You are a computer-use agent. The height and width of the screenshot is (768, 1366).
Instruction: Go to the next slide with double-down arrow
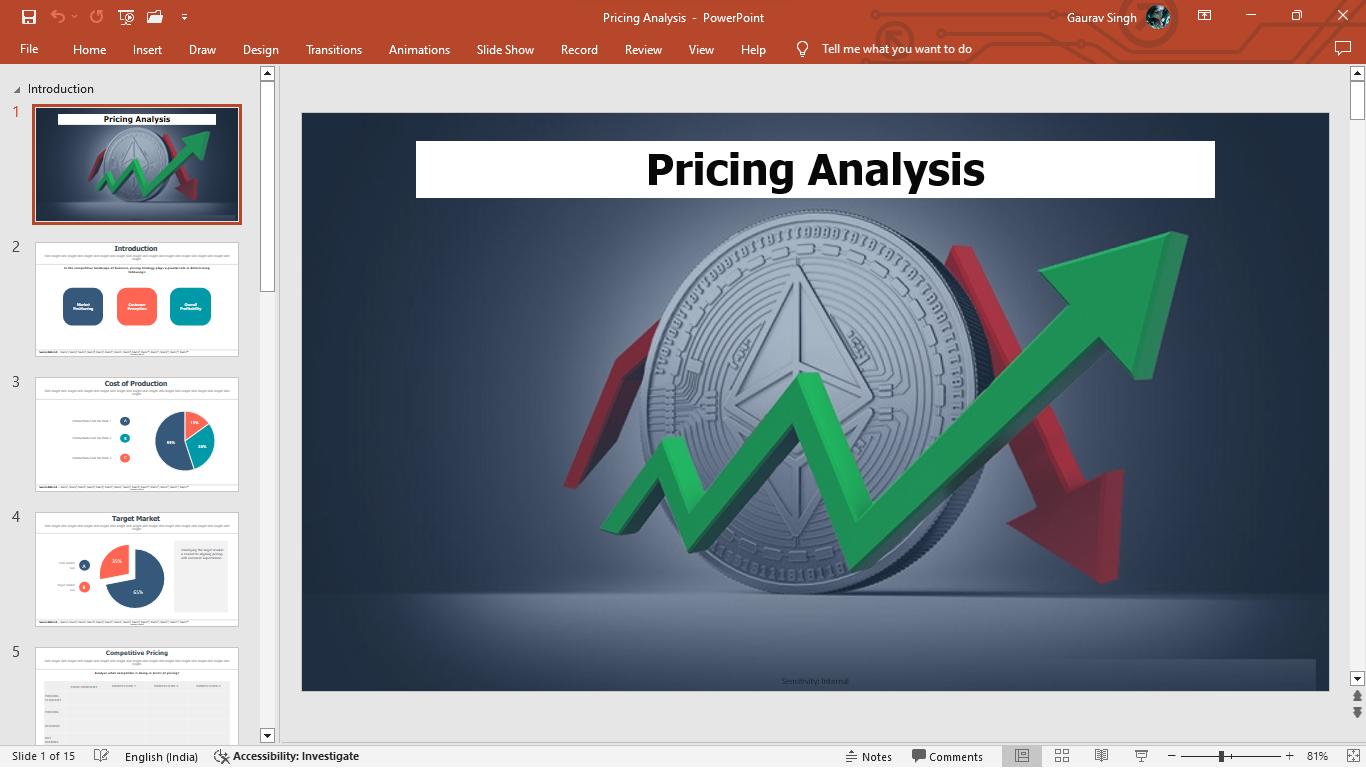point(1357,712)
